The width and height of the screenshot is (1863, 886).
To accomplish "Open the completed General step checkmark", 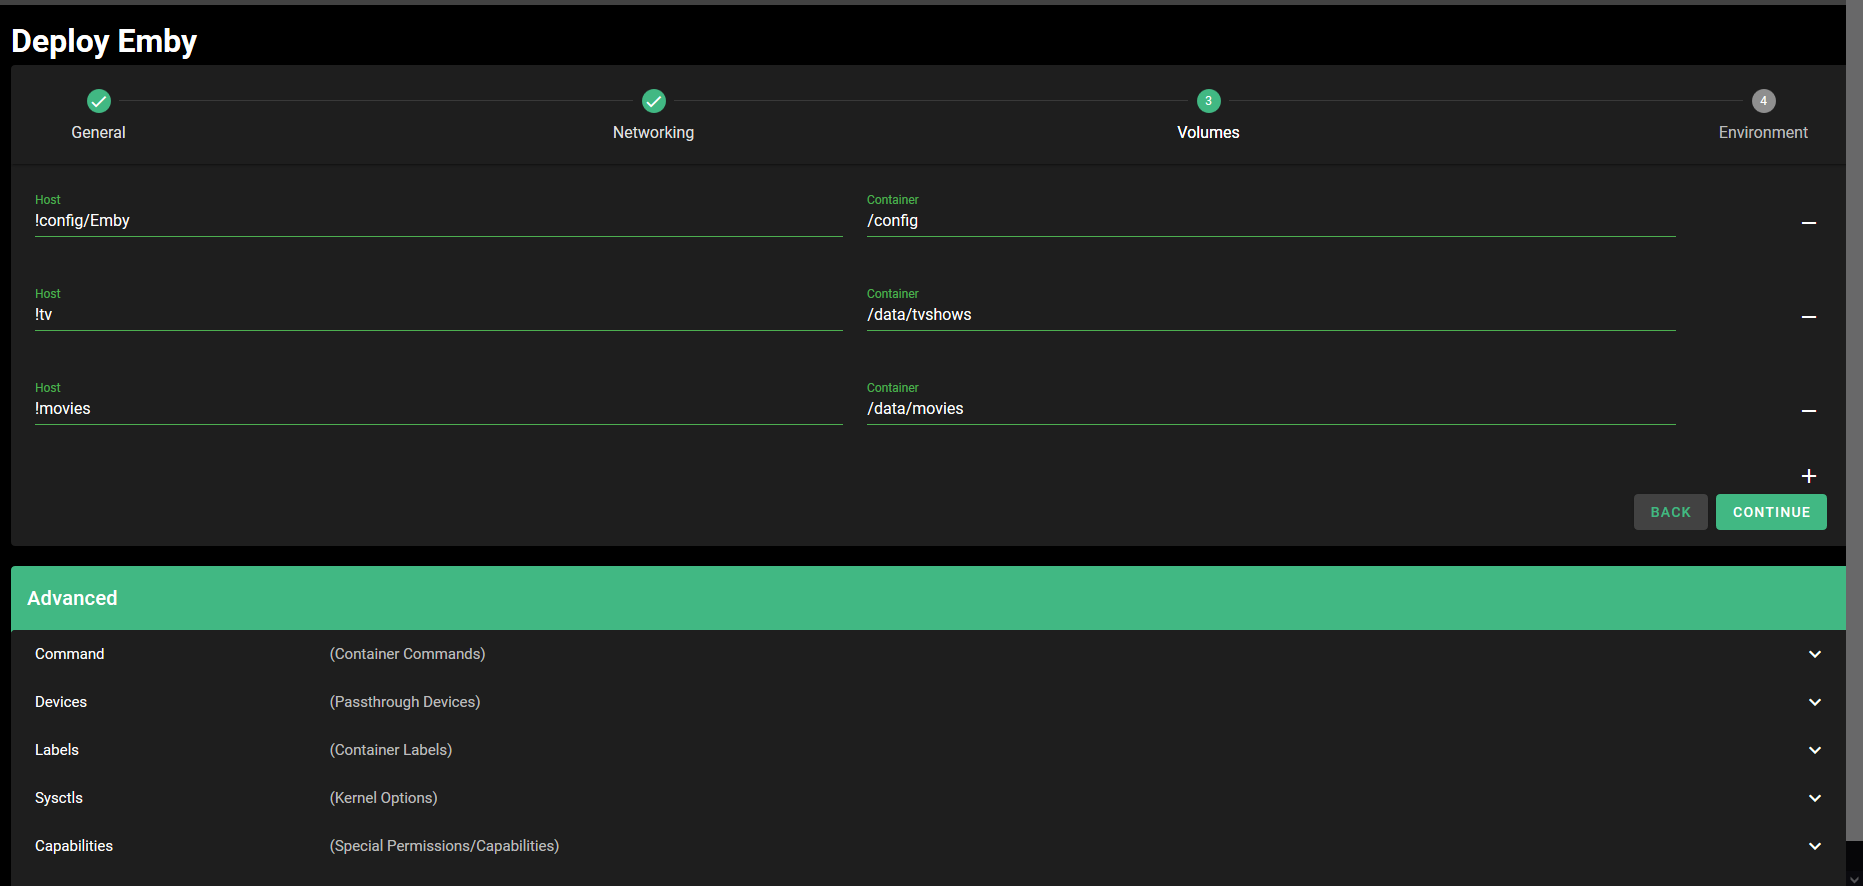I will click(99, 101).
